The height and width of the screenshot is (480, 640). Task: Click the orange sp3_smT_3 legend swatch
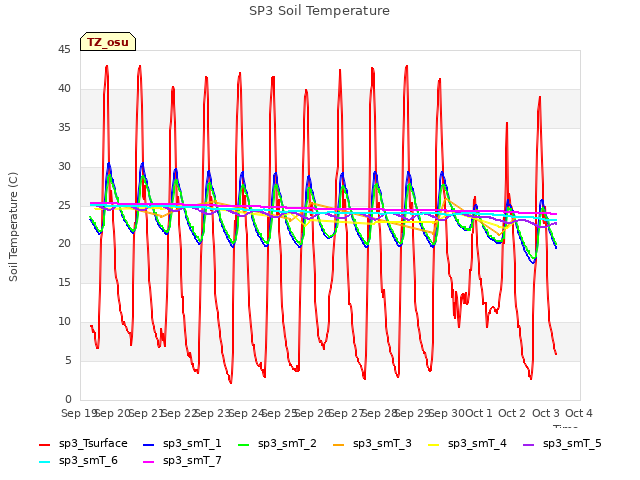pyautogui.click(x=338, y=444)
